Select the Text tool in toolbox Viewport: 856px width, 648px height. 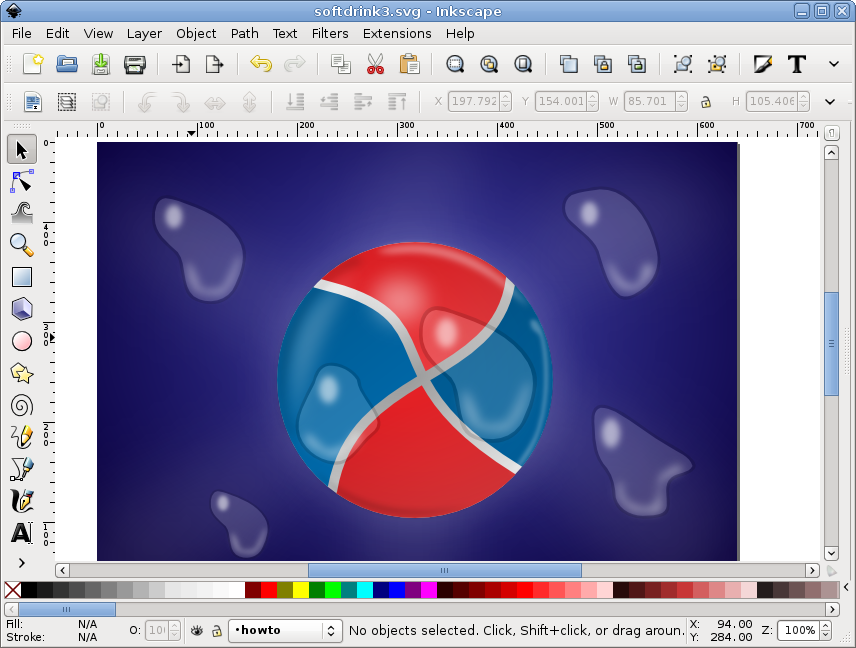click(x=22, y=533)
